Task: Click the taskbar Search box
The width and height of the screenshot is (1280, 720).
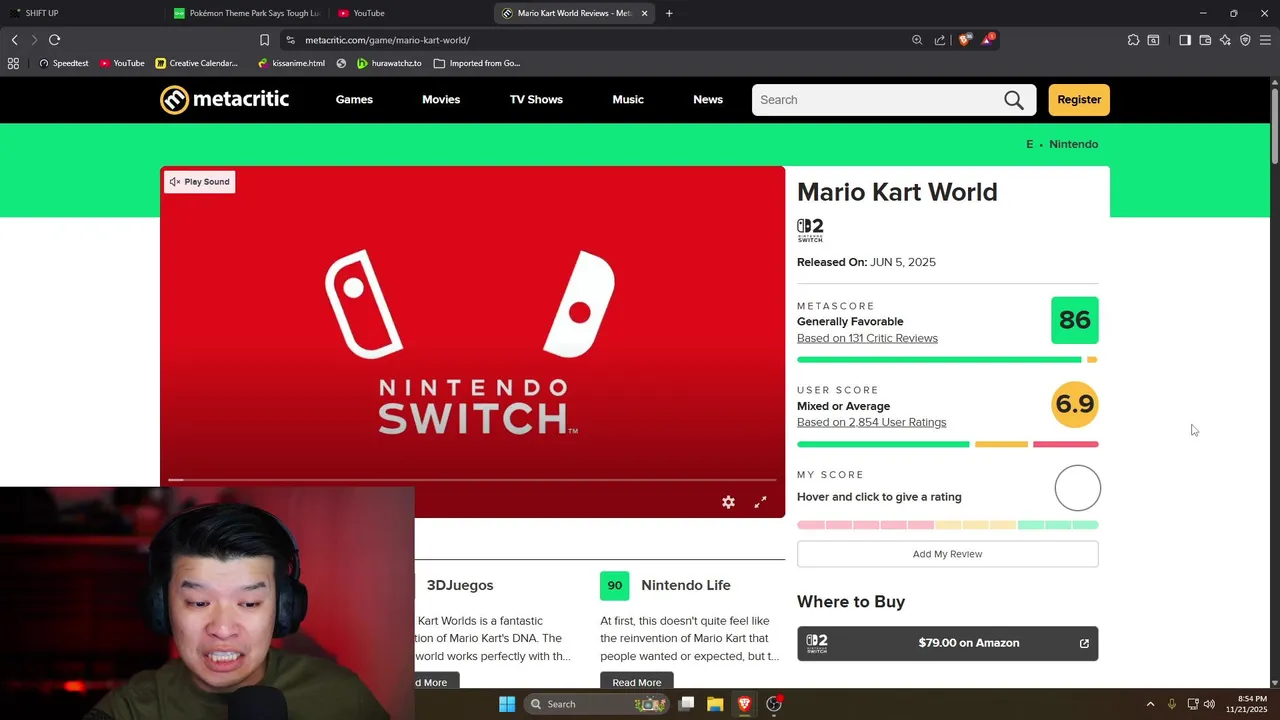Action: pos(597,704)
